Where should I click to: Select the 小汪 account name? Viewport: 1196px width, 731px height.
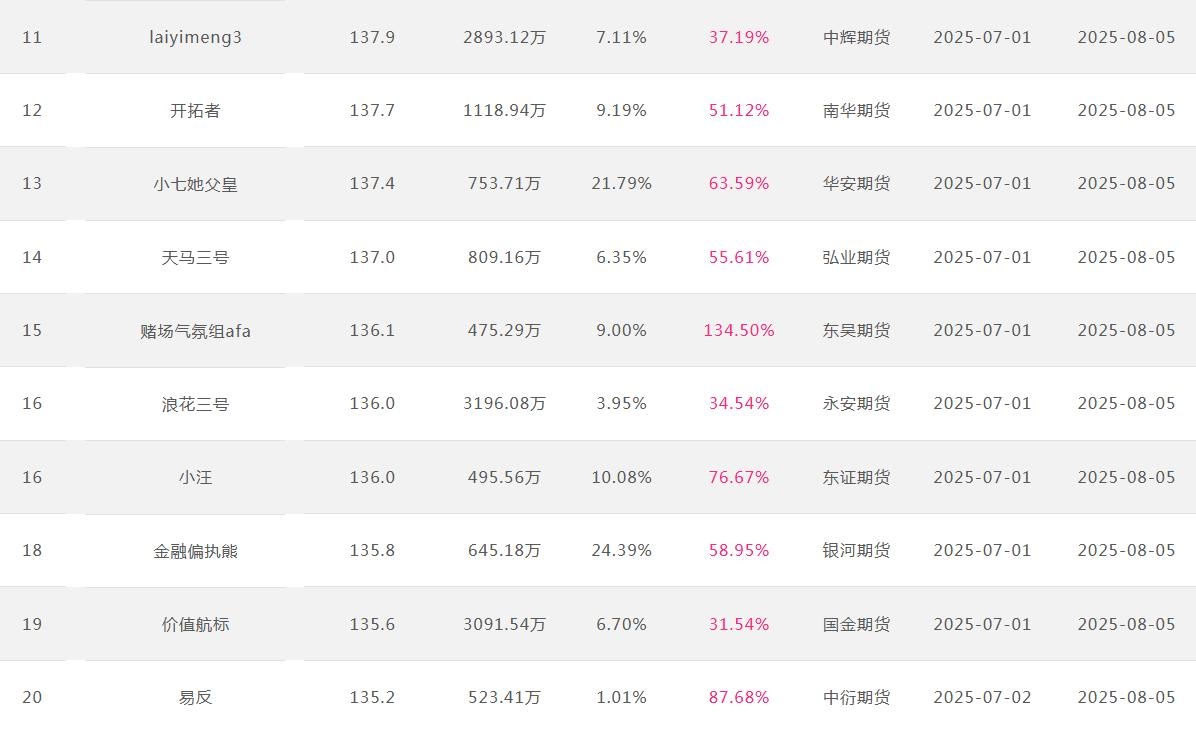click(x=195, y=477)
